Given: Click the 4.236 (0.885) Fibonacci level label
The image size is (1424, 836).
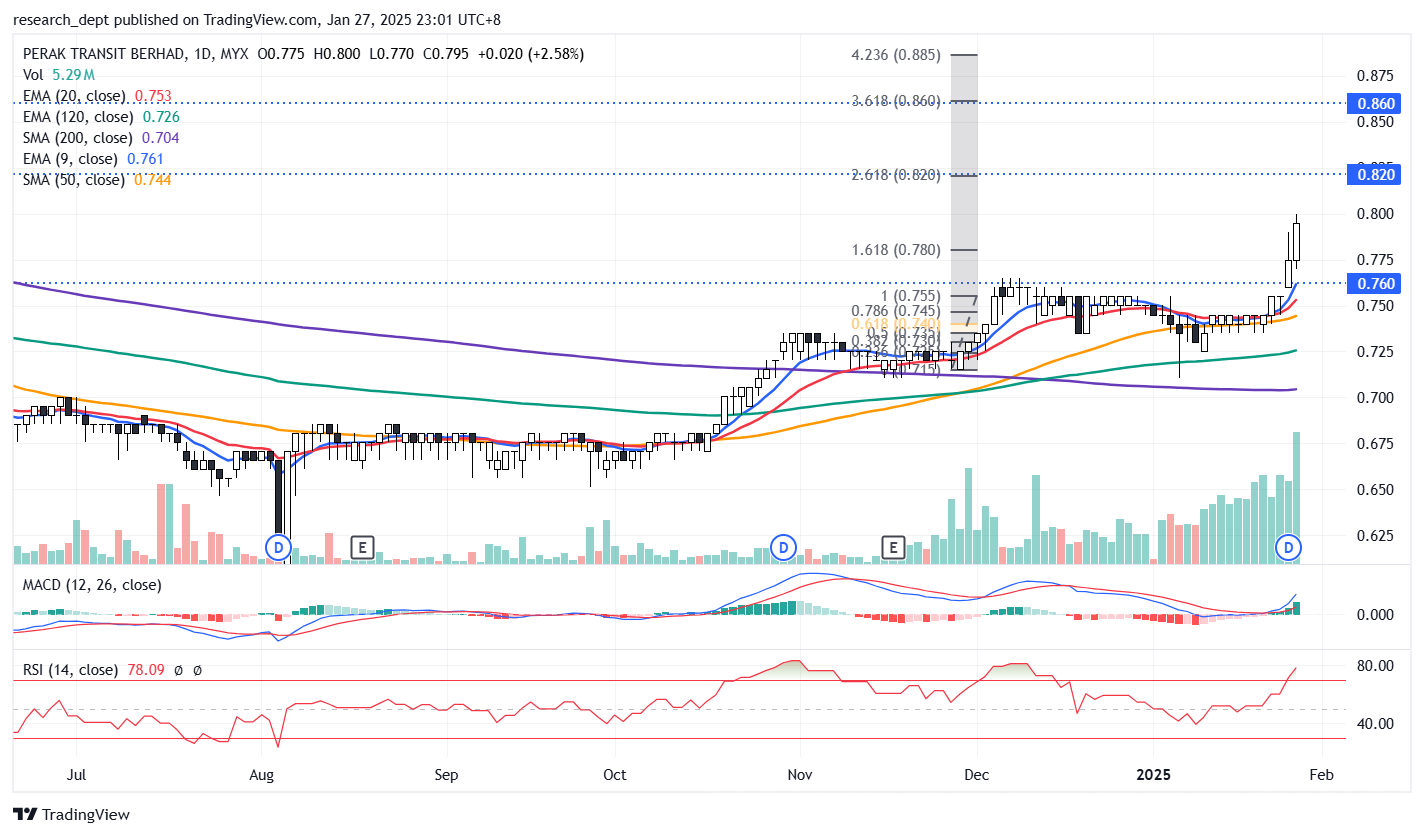Looking at the screenshot, I should [895, 55].
